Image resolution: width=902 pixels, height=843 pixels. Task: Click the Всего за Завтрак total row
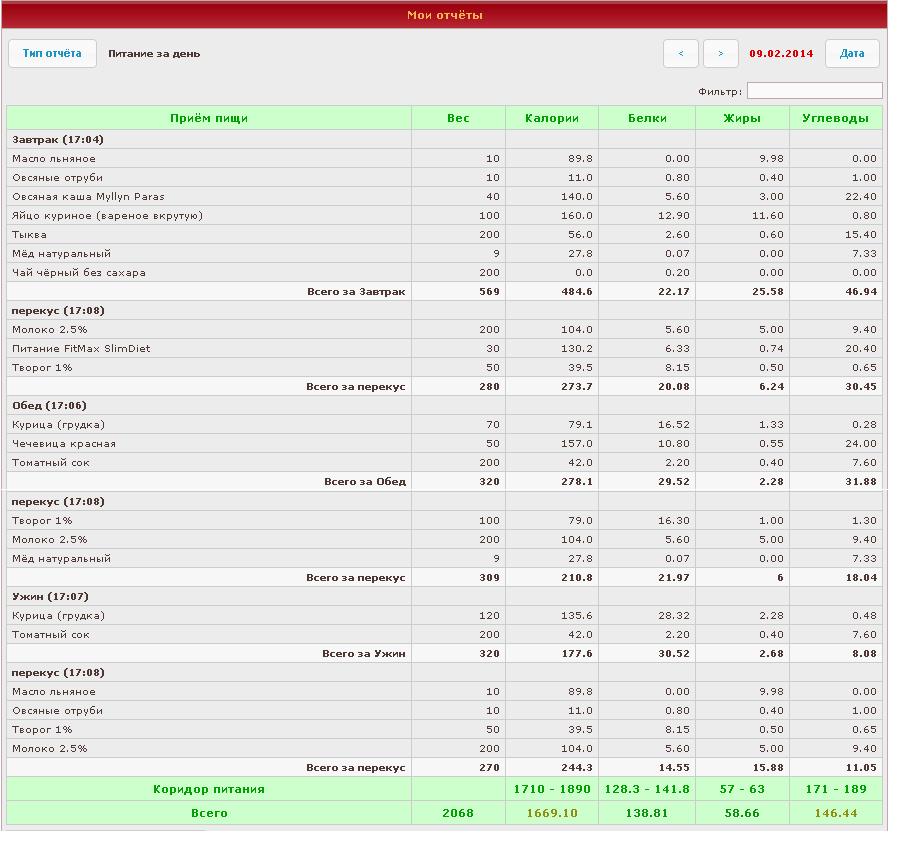click(444, 292)
